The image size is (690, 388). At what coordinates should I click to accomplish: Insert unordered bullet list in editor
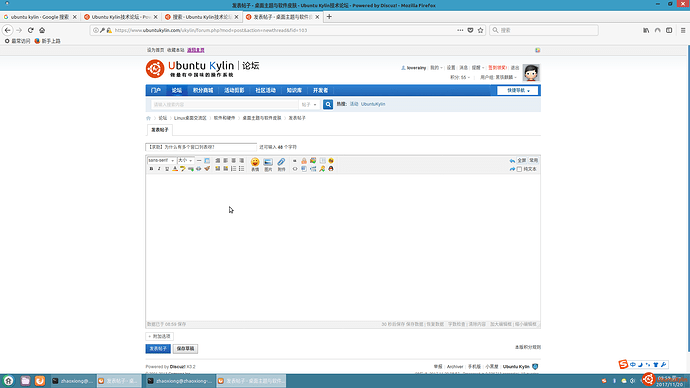242,168
